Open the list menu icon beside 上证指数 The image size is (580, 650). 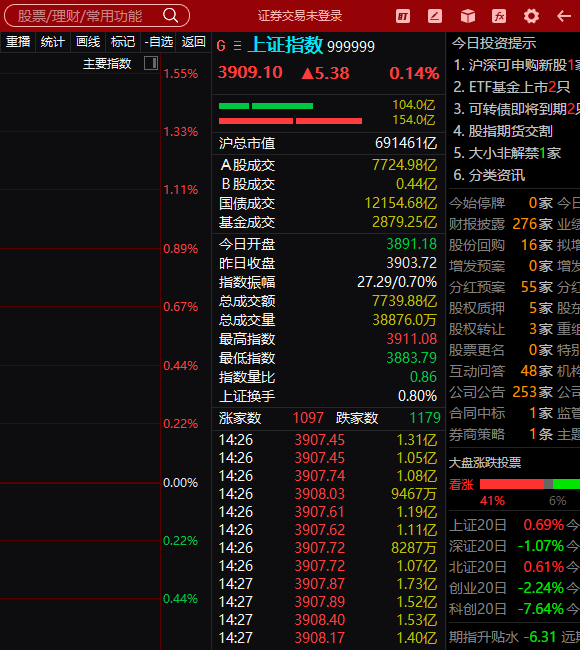click(237, 46)
